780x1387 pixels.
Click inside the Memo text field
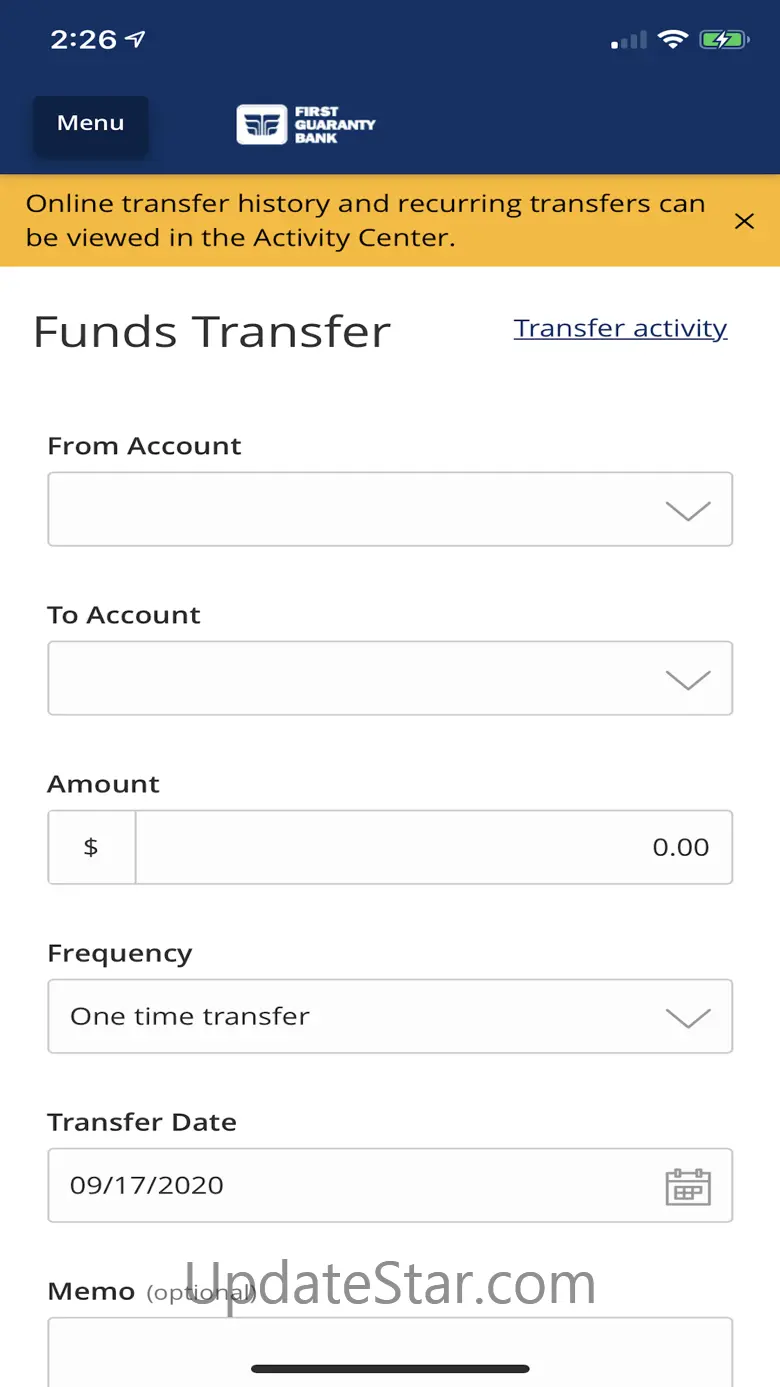click(390, 1352)
